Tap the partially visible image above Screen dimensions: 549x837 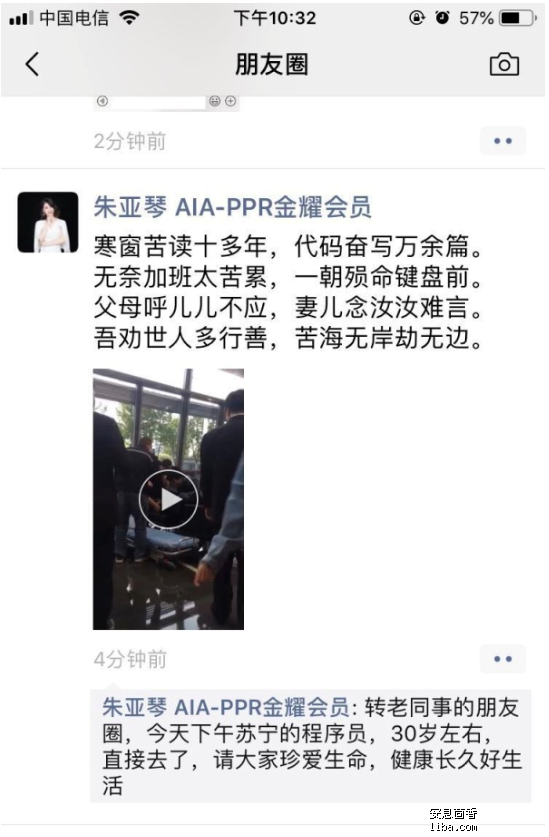[x=166, y=102]
